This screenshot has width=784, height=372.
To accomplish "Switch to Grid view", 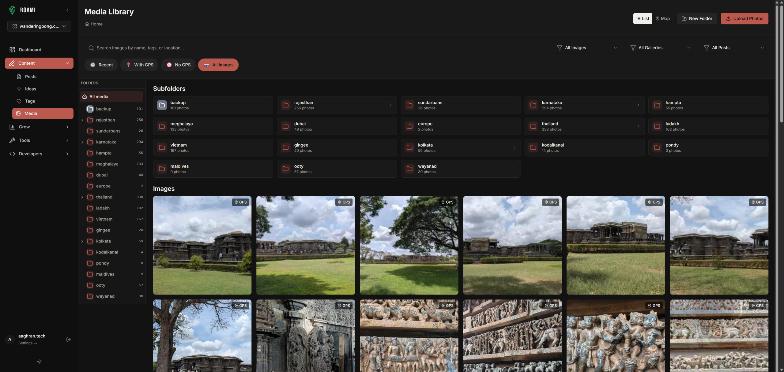I will point(642,18).
